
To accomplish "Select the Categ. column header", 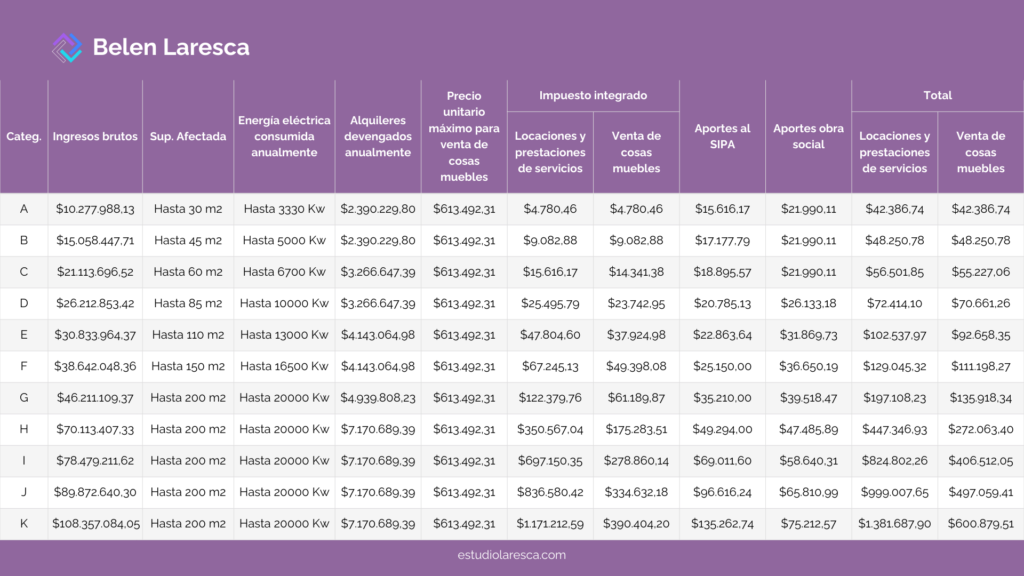I will coord(24,136).
